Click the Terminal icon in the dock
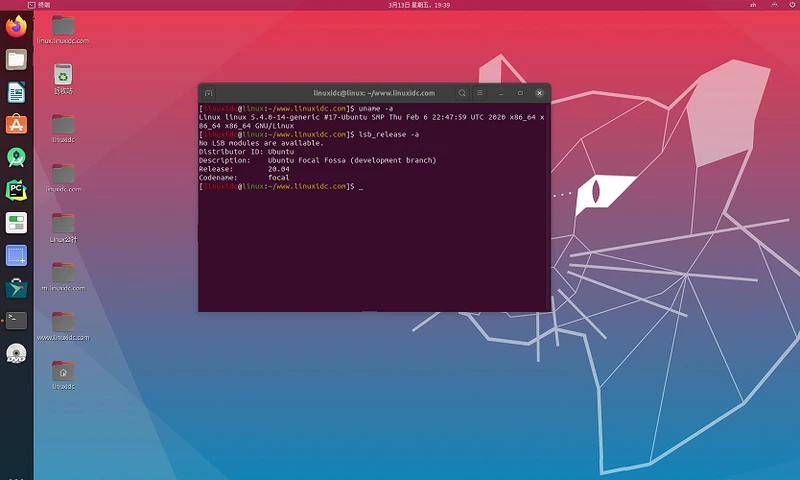Image resolution: width=800 pixels, height=480 pixels. pos(16,321)
